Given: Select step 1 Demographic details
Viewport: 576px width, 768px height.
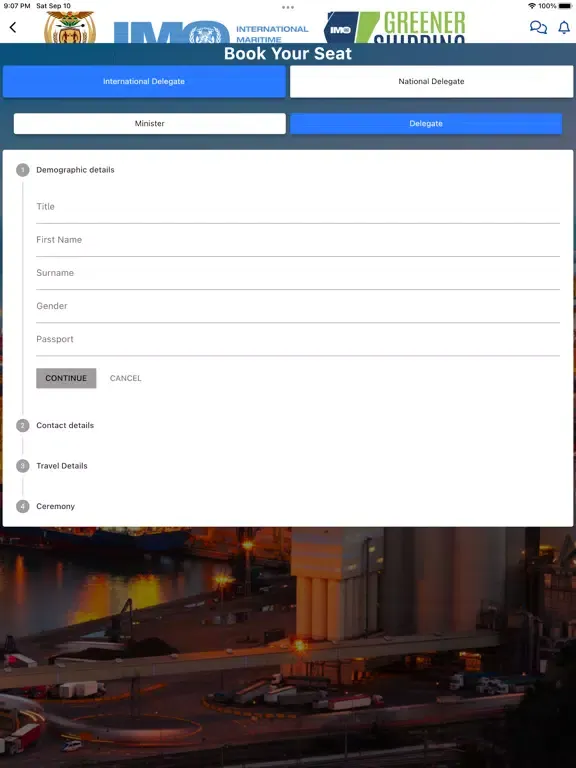Looking at the screenshot, I should 65,170.
